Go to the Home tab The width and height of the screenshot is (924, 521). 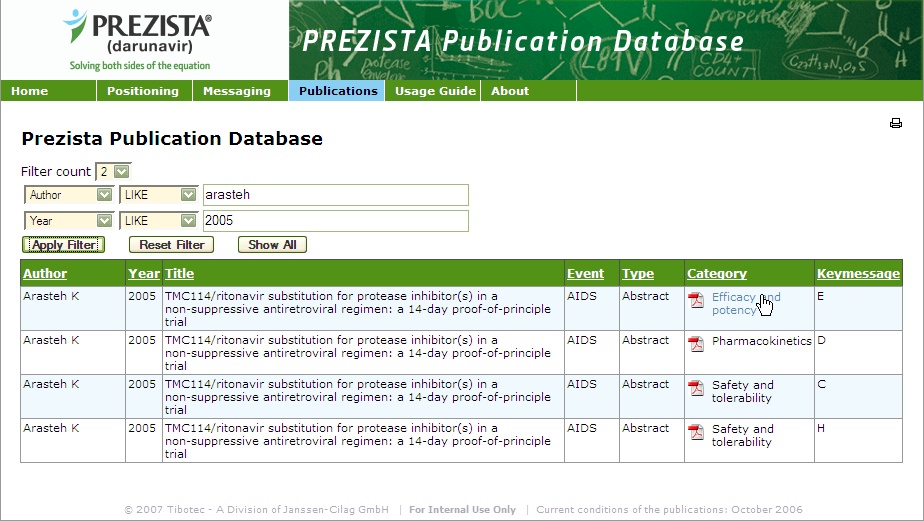48,91
